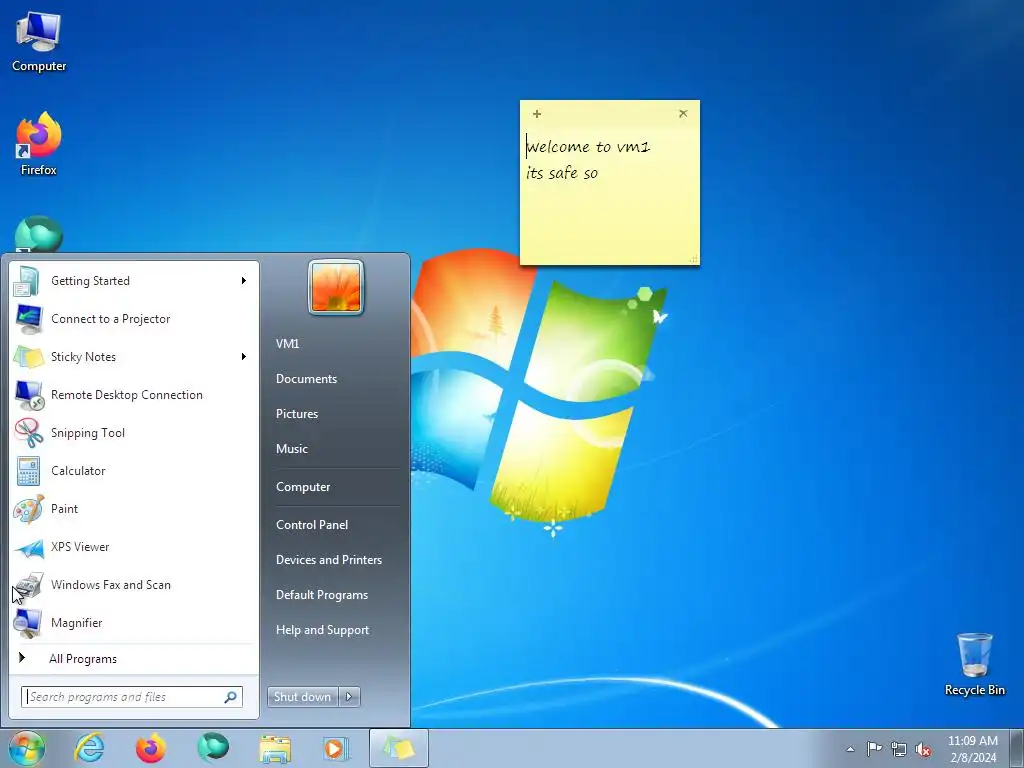Select the Computer desktop icon
This screenshot has width=1024, height=768.
click(x=39, y=41)
